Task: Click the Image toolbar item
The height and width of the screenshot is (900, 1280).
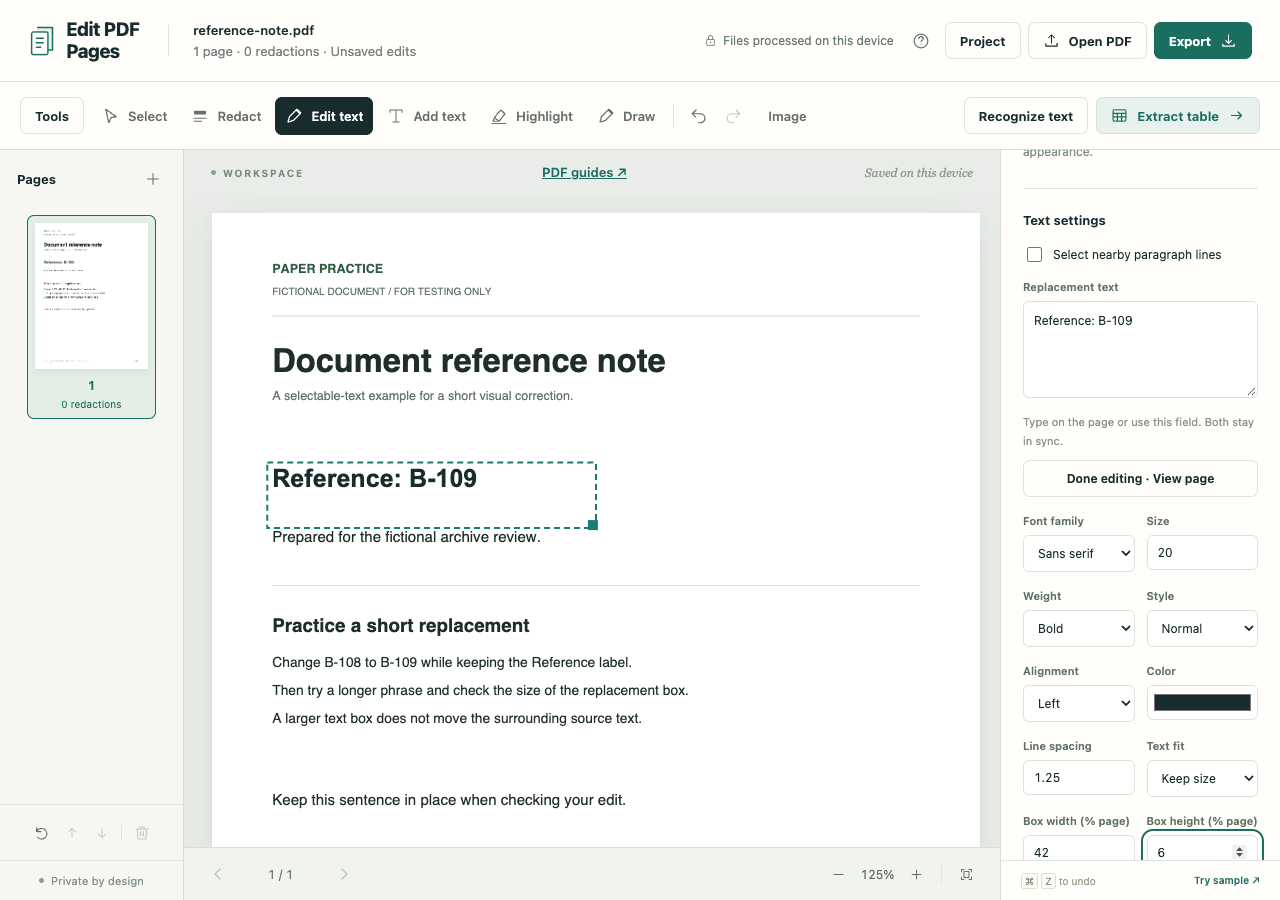Action: coord(787,116)
